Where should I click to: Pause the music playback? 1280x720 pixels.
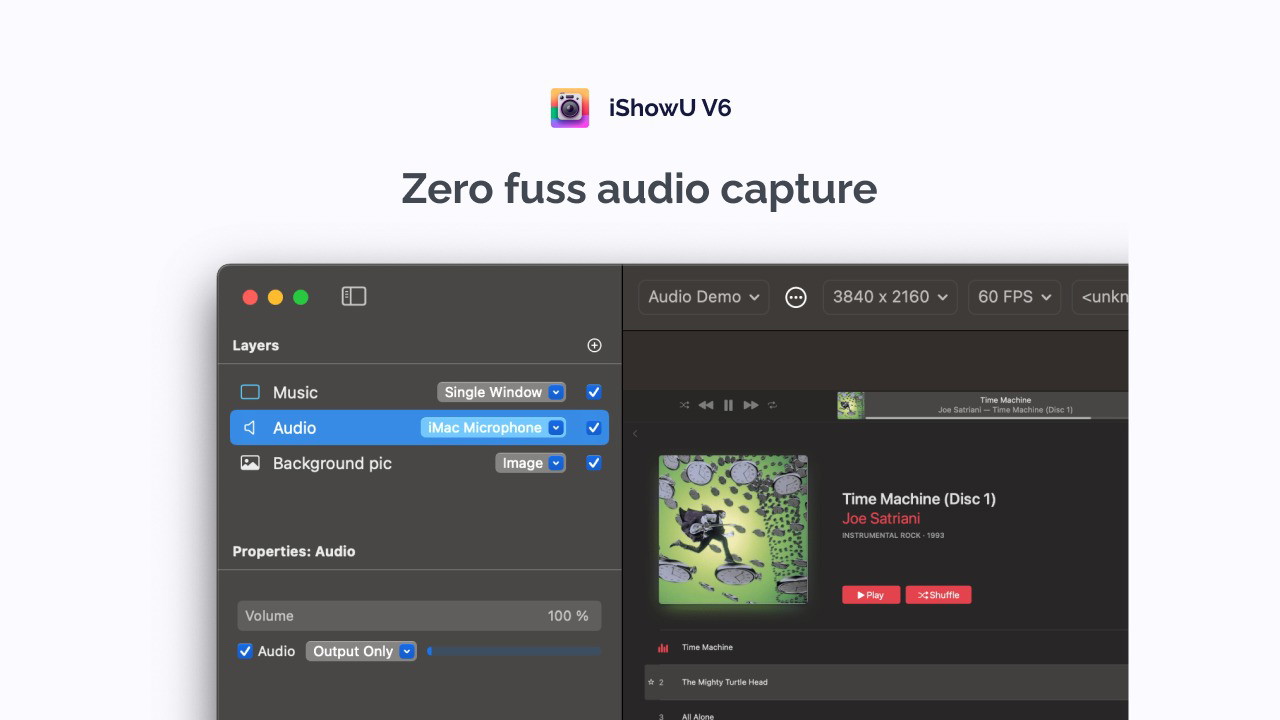click(x=728, y=405)
